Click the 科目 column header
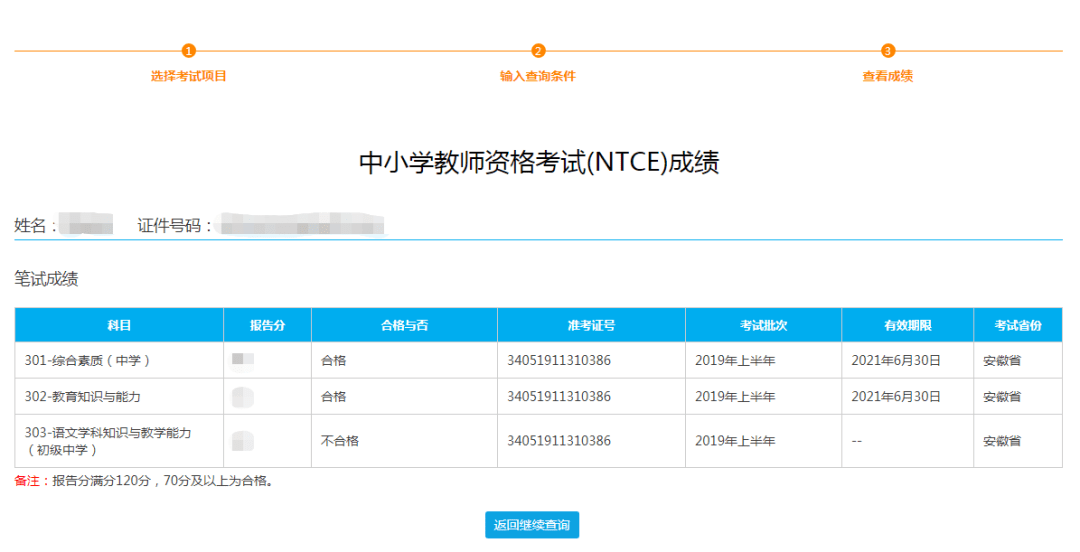This screenshot has height=552, width=1080. click(x=119, y=326)
